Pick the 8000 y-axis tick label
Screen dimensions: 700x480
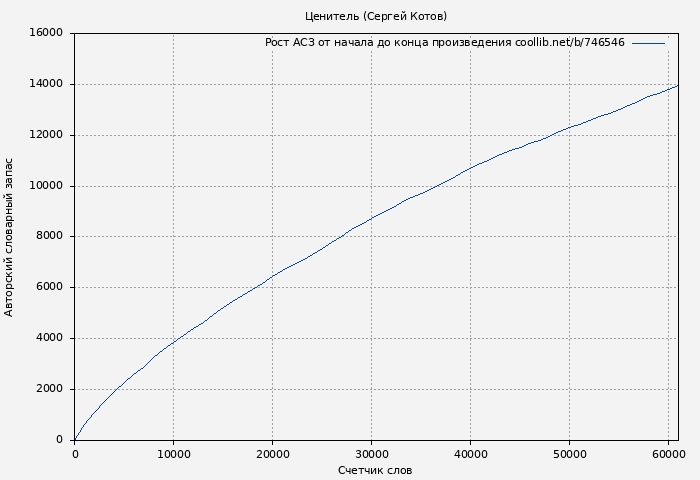pos(49,237)
